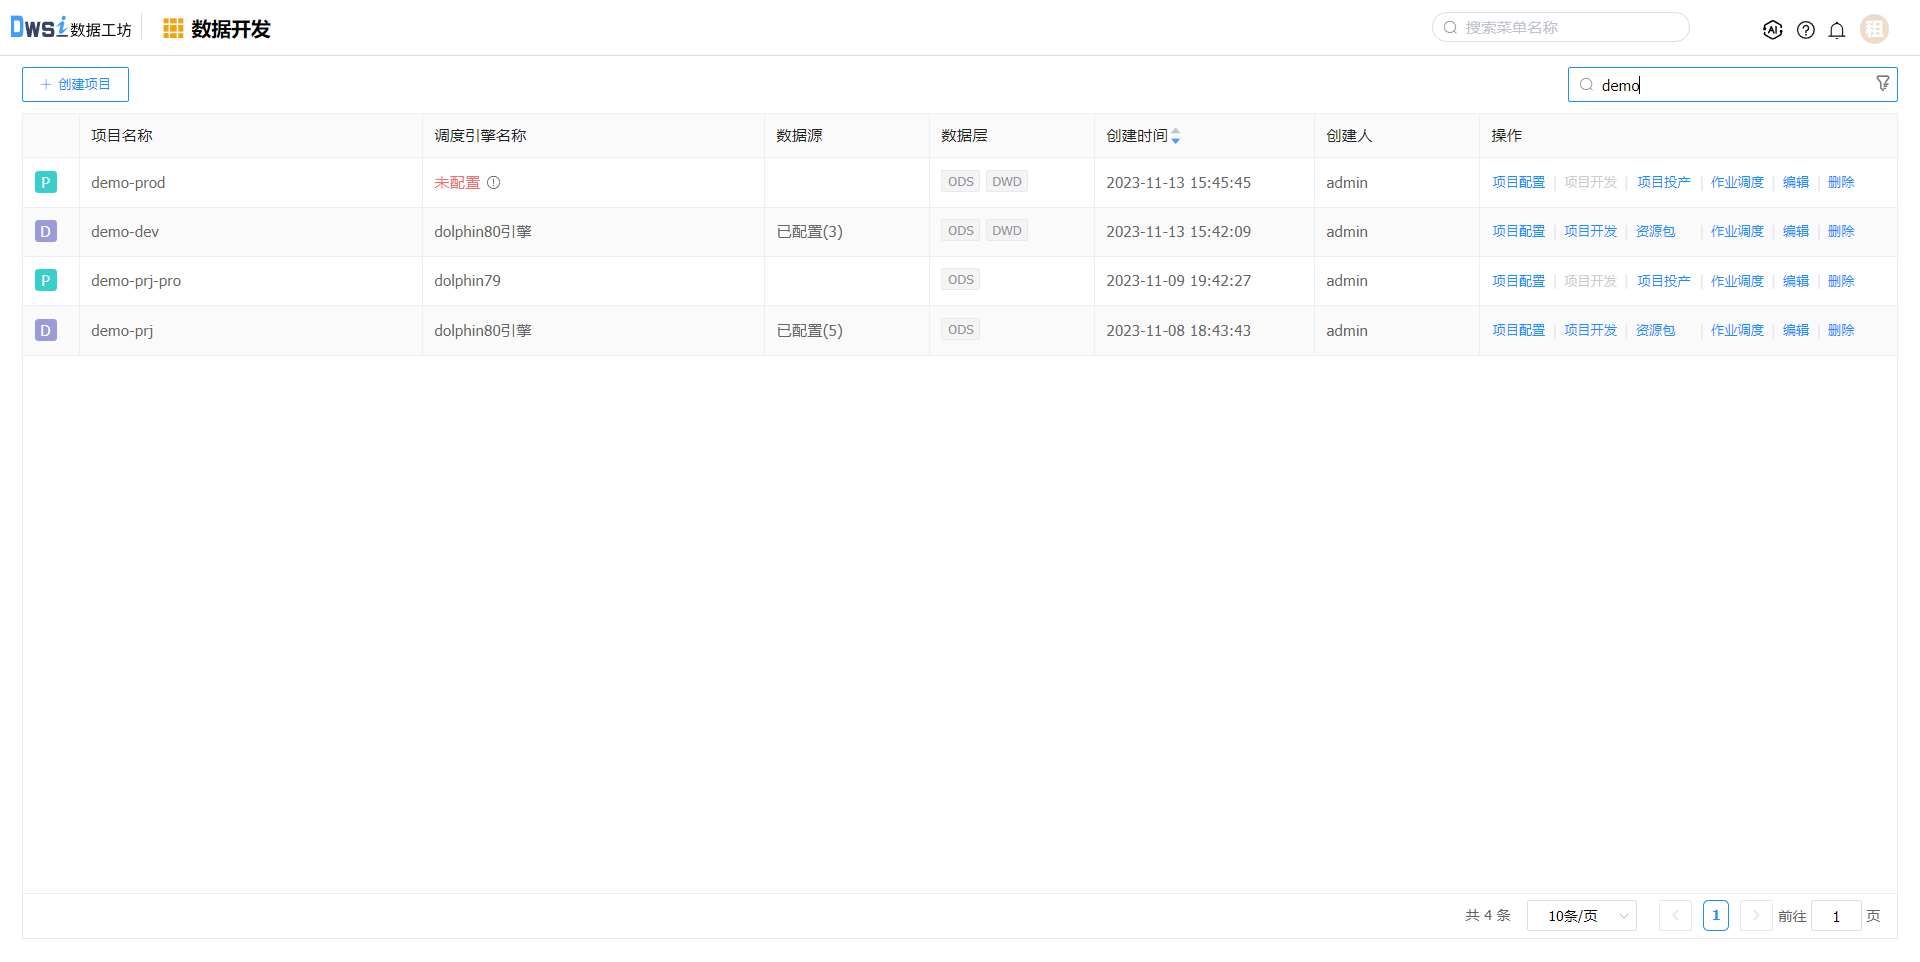The height and width of the screenshot is (962, 1920).
Task: Click the user avatar in top right
Action: (x=1874, y=29)
